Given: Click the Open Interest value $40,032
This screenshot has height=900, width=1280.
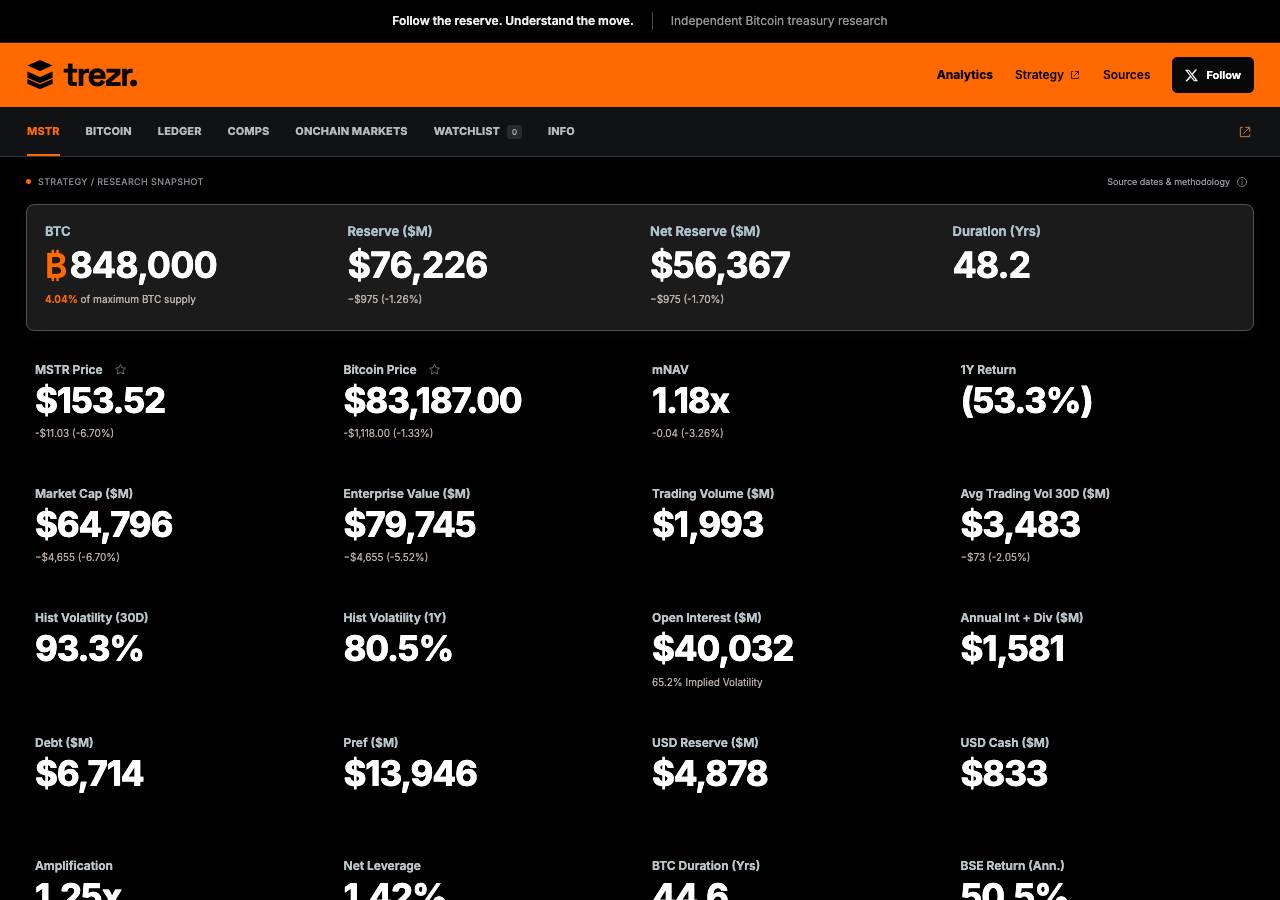Looking at the screenshot, I should tap(723, 649).
